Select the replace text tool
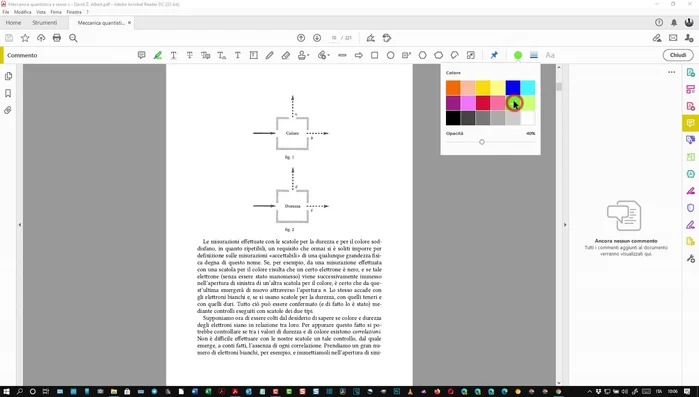The image size is (699, 397). pyautogui.click(x=206, y=55)
